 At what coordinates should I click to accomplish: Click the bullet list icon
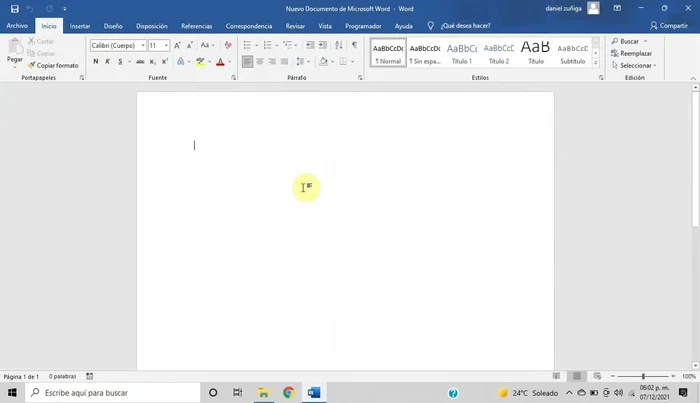point(247,45)
